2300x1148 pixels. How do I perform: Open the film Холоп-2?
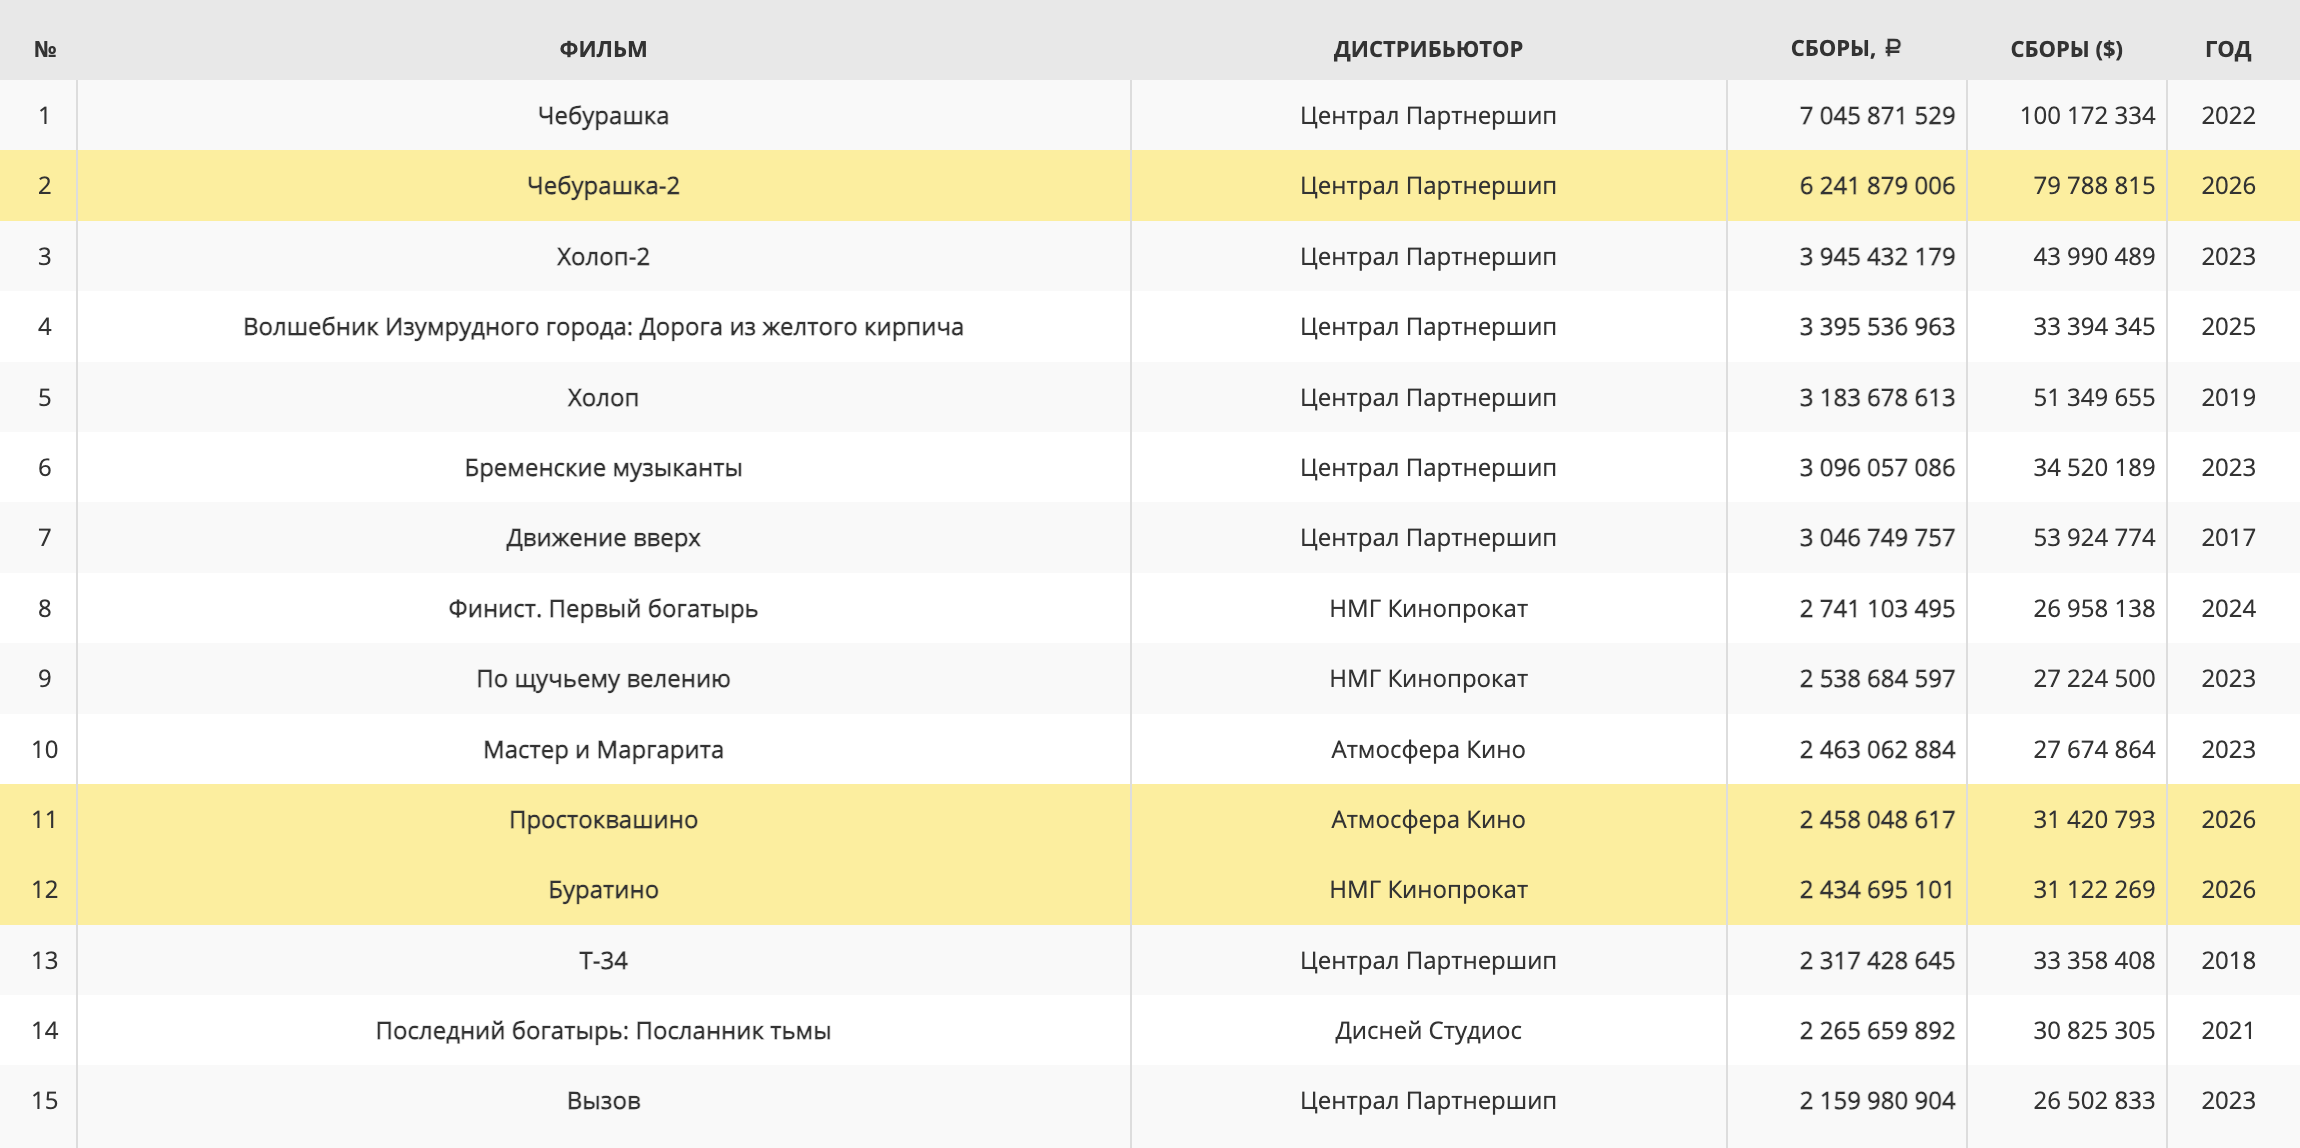pos(603,257)
